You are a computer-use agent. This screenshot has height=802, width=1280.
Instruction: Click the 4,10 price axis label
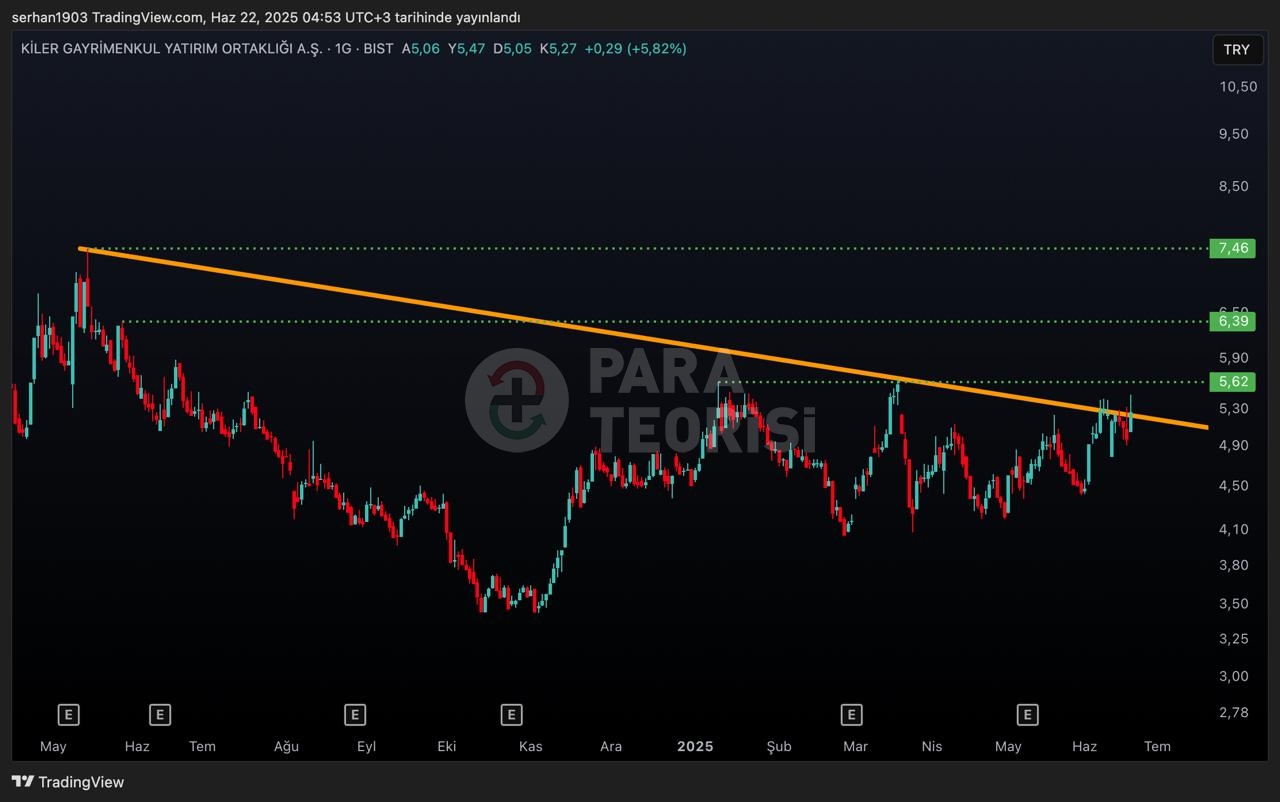(x=1235, y=529)
